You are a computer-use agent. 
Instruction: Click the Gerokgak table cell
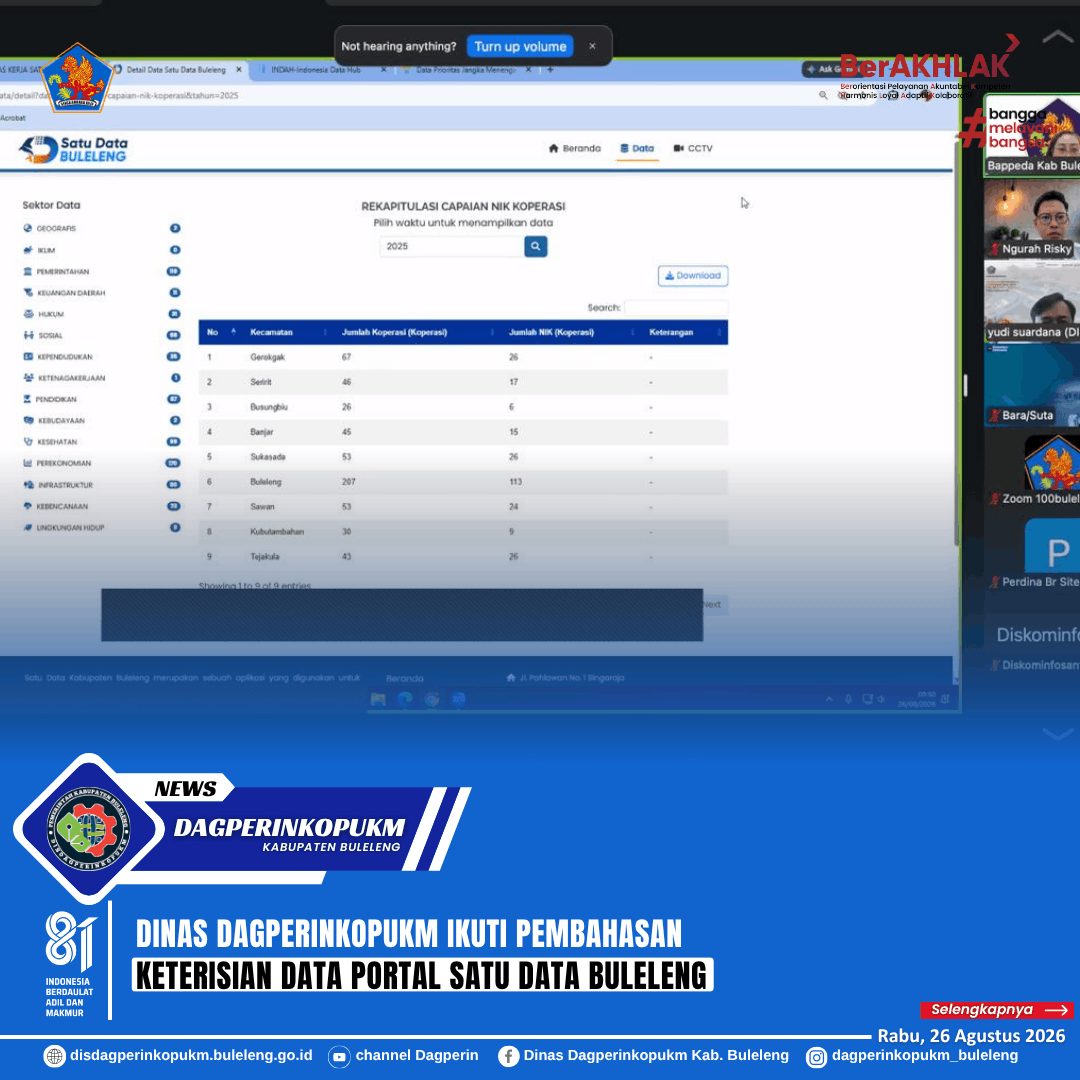click(x=267, y=357)
